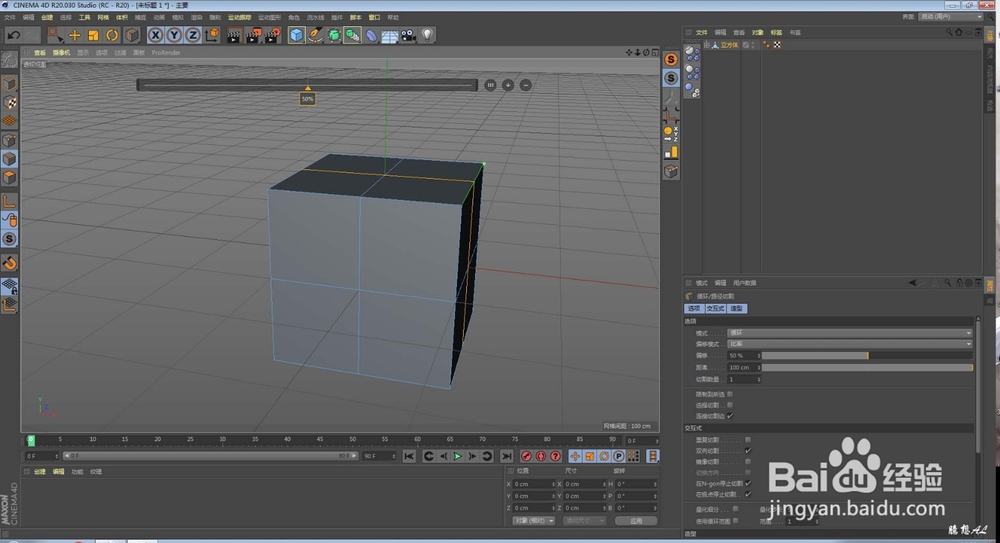The width and height of the screenshot is (1000, 543).
Task: Click the Undo arrow icon
Action: (x=13, y=35)
